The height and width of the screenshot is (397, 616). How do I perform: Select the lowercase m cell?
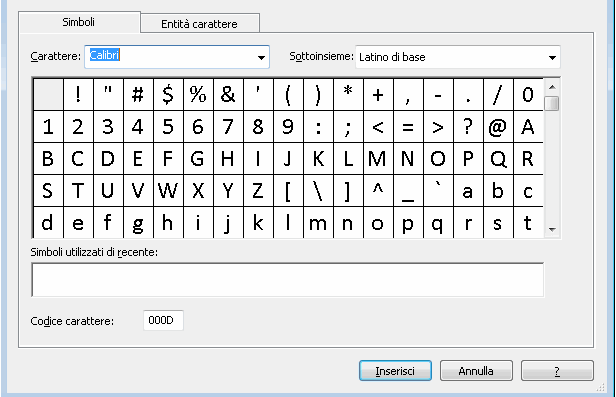pyautogui.click(x=318, y=223)
